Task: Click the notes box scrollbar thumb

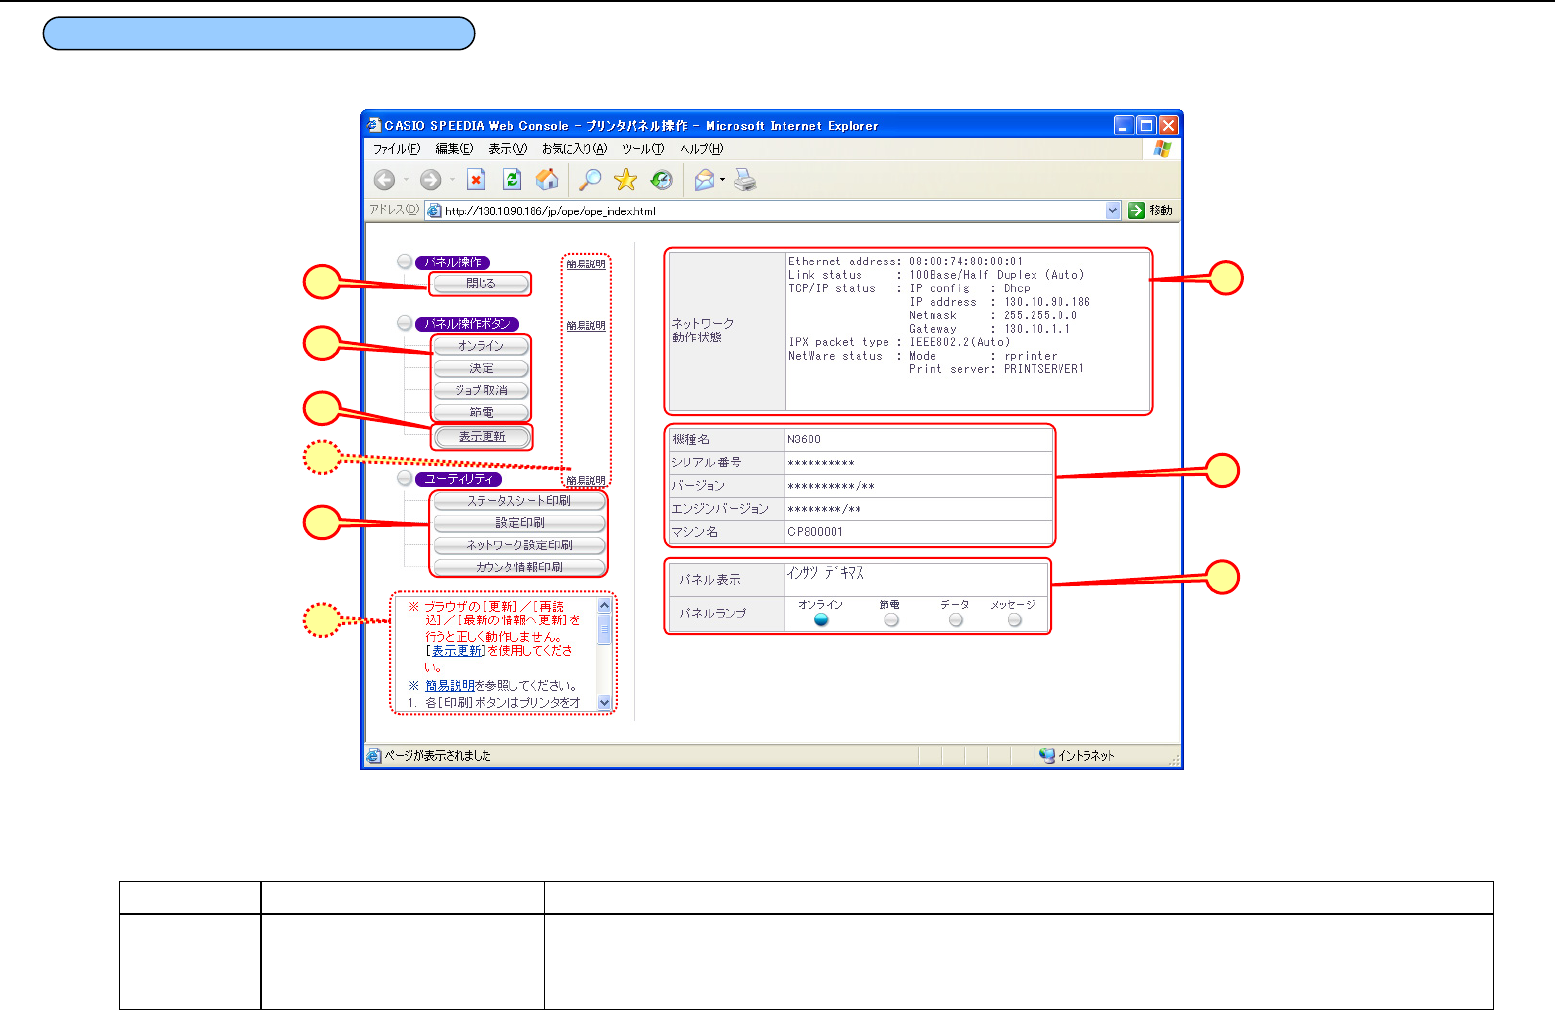Action: point(604,629)
